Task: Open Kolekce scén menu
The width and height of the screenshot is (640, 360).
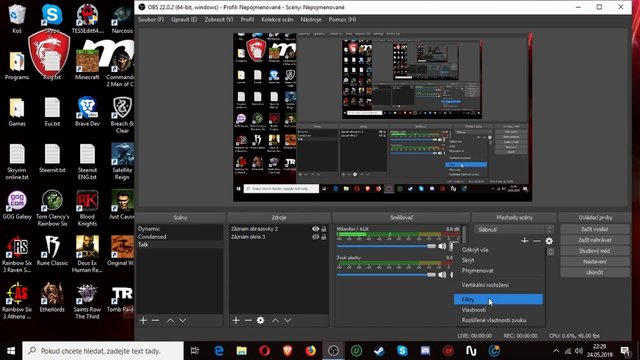Action: tap(277, 20)
